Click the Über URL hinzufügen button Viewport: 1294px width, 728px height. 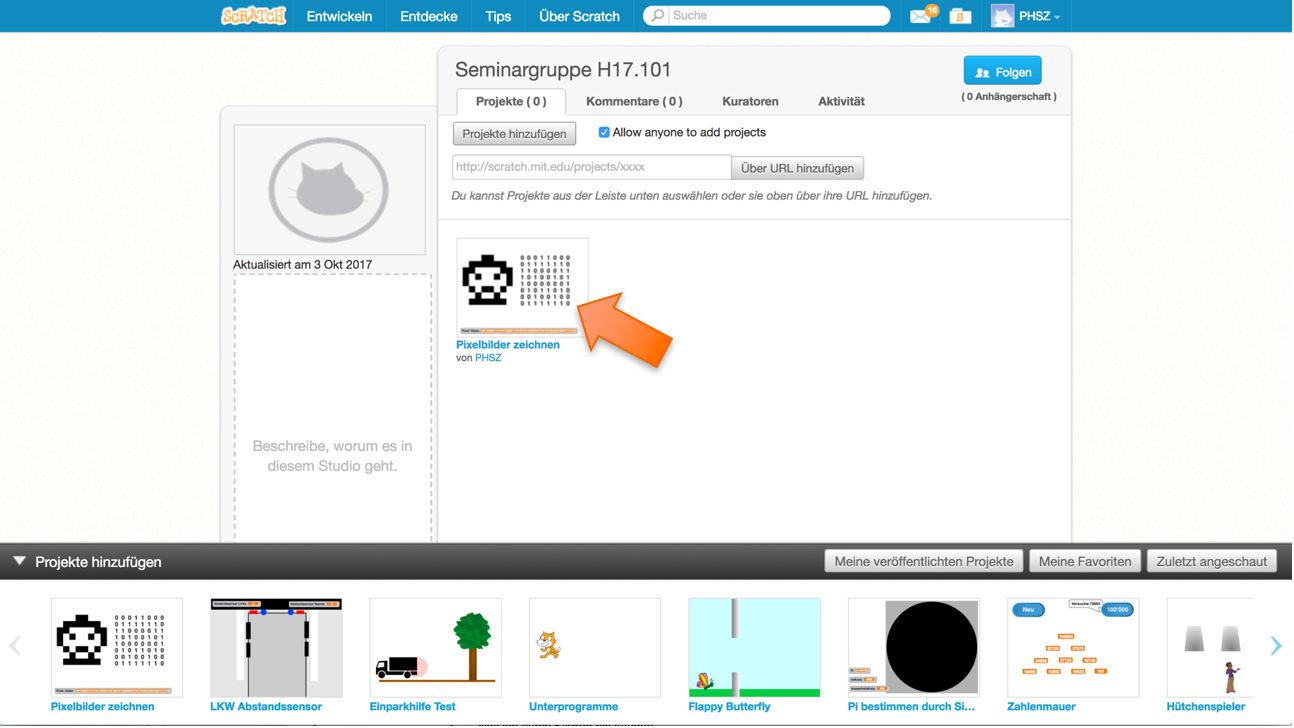click(797, 169)
